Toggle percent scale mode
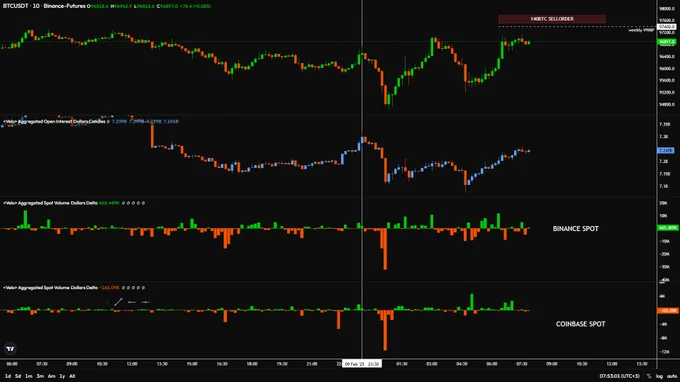Viewport: 680px width, 382px height. coord(649,376)
